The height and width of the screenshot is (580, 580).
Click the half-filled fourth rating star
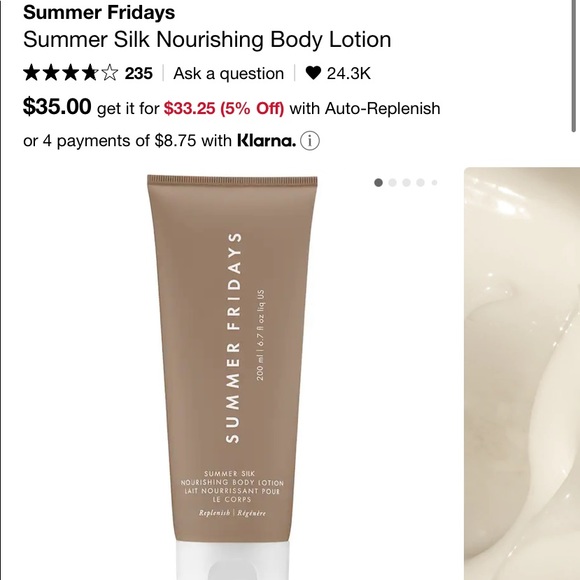tap(90, 72)
